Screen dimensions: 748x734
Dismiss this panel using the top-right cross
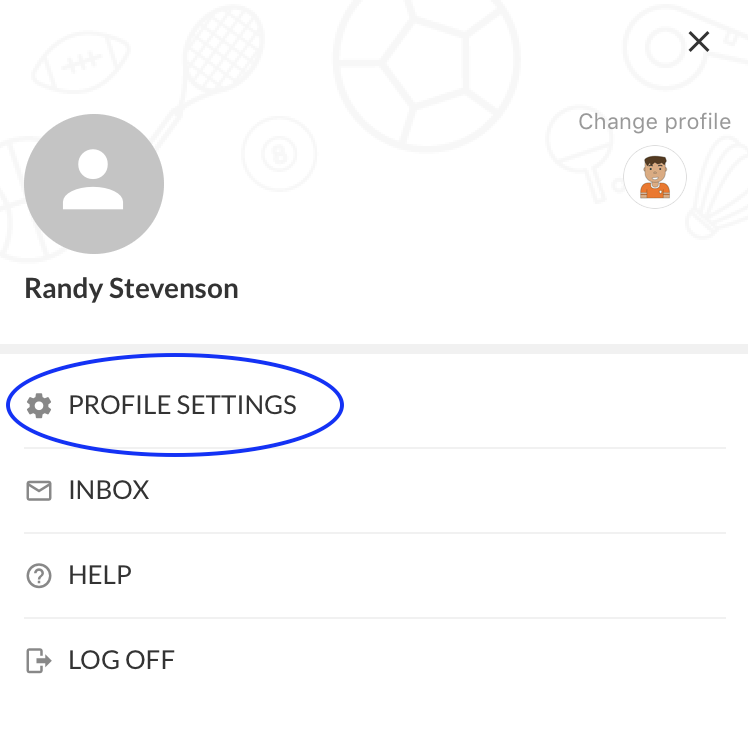pos(699,41)
